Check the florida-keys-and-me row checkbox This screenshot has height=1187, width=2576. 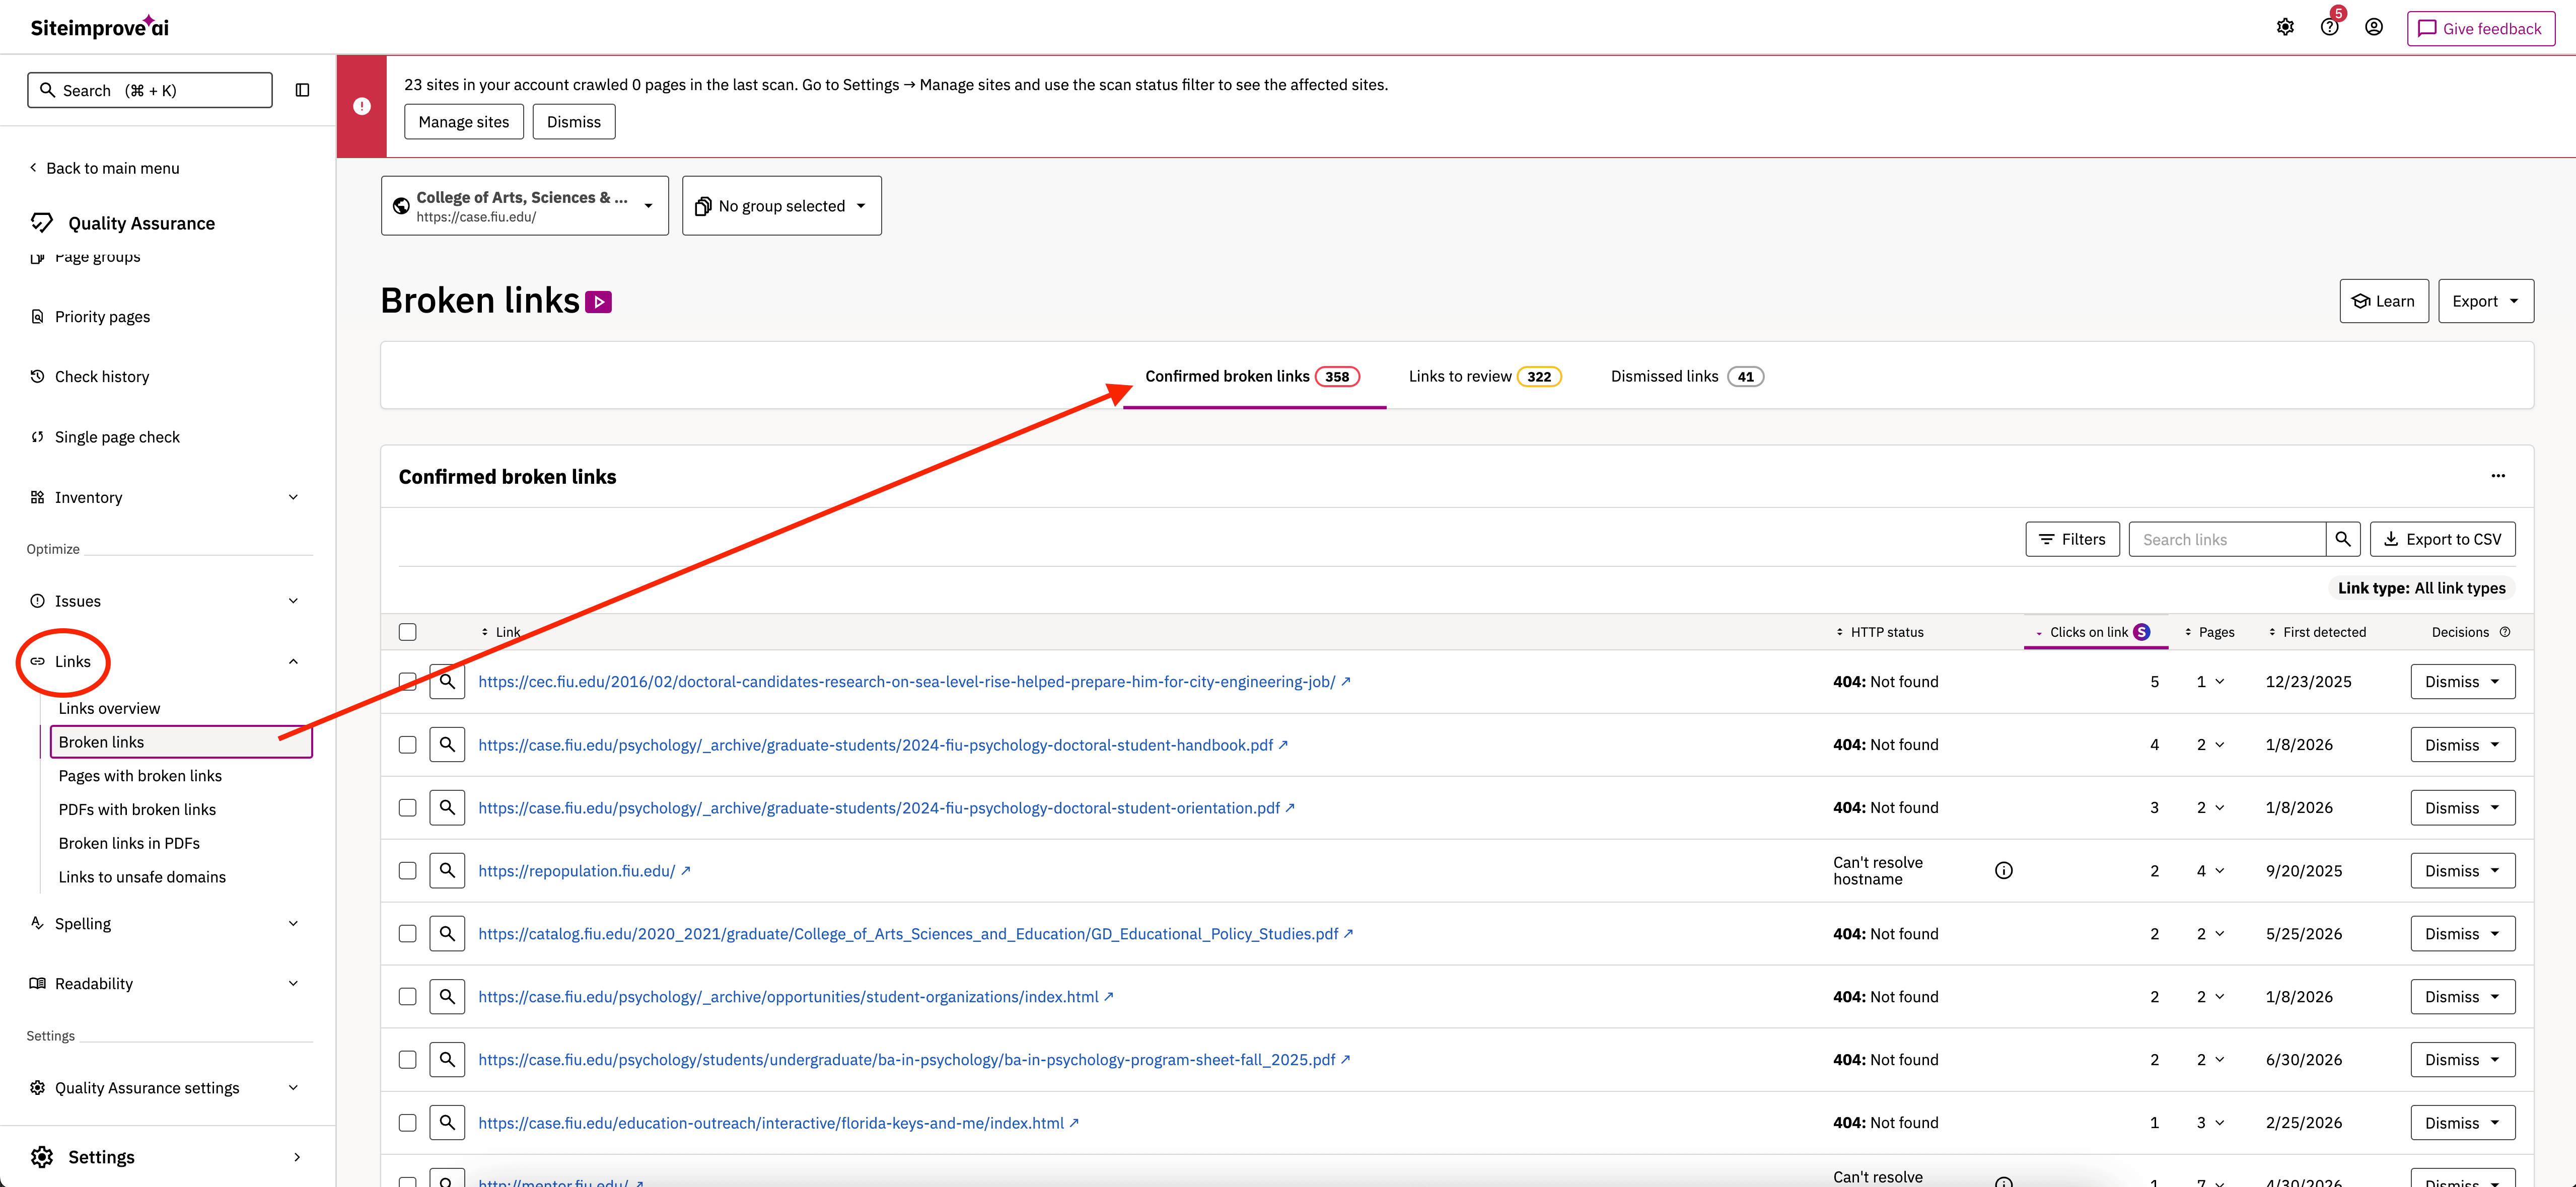pyautogui.click(x=407, y=1122)
